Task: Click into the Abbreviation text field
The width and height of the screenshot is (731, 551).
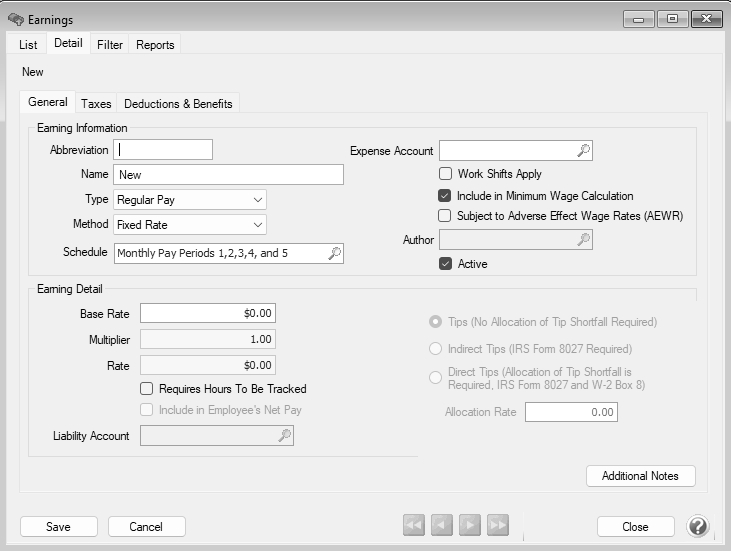Action: click(163, 150)
